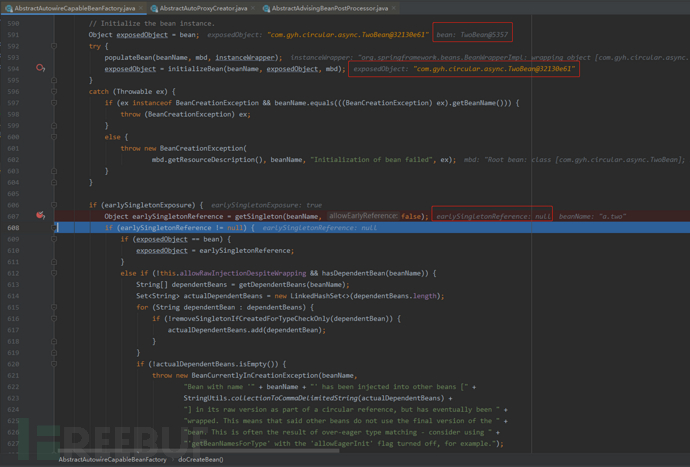Collapse the try block at line 592
The height and width of the screenshot is (467, 690).
pyautogui.click(x=55, y=46)
